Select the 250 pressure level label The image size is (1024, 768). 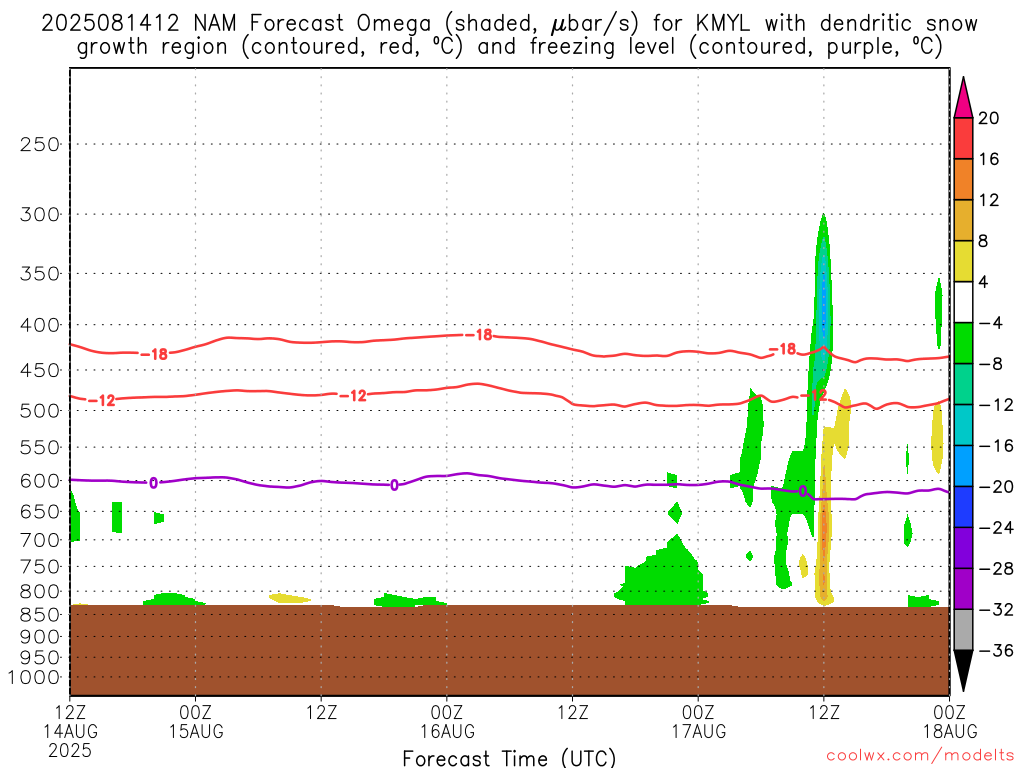[40, 144]
